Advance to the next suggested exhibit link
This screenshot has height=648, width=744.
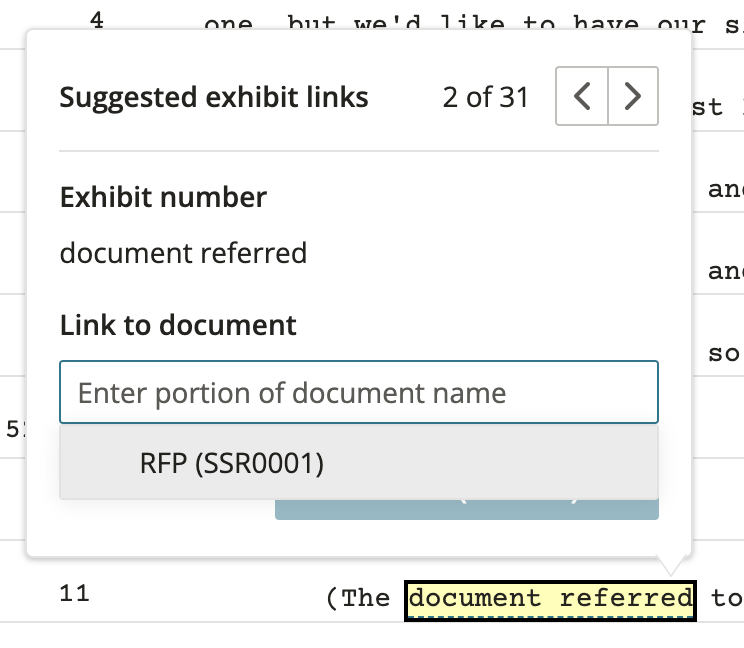(633, 96)
